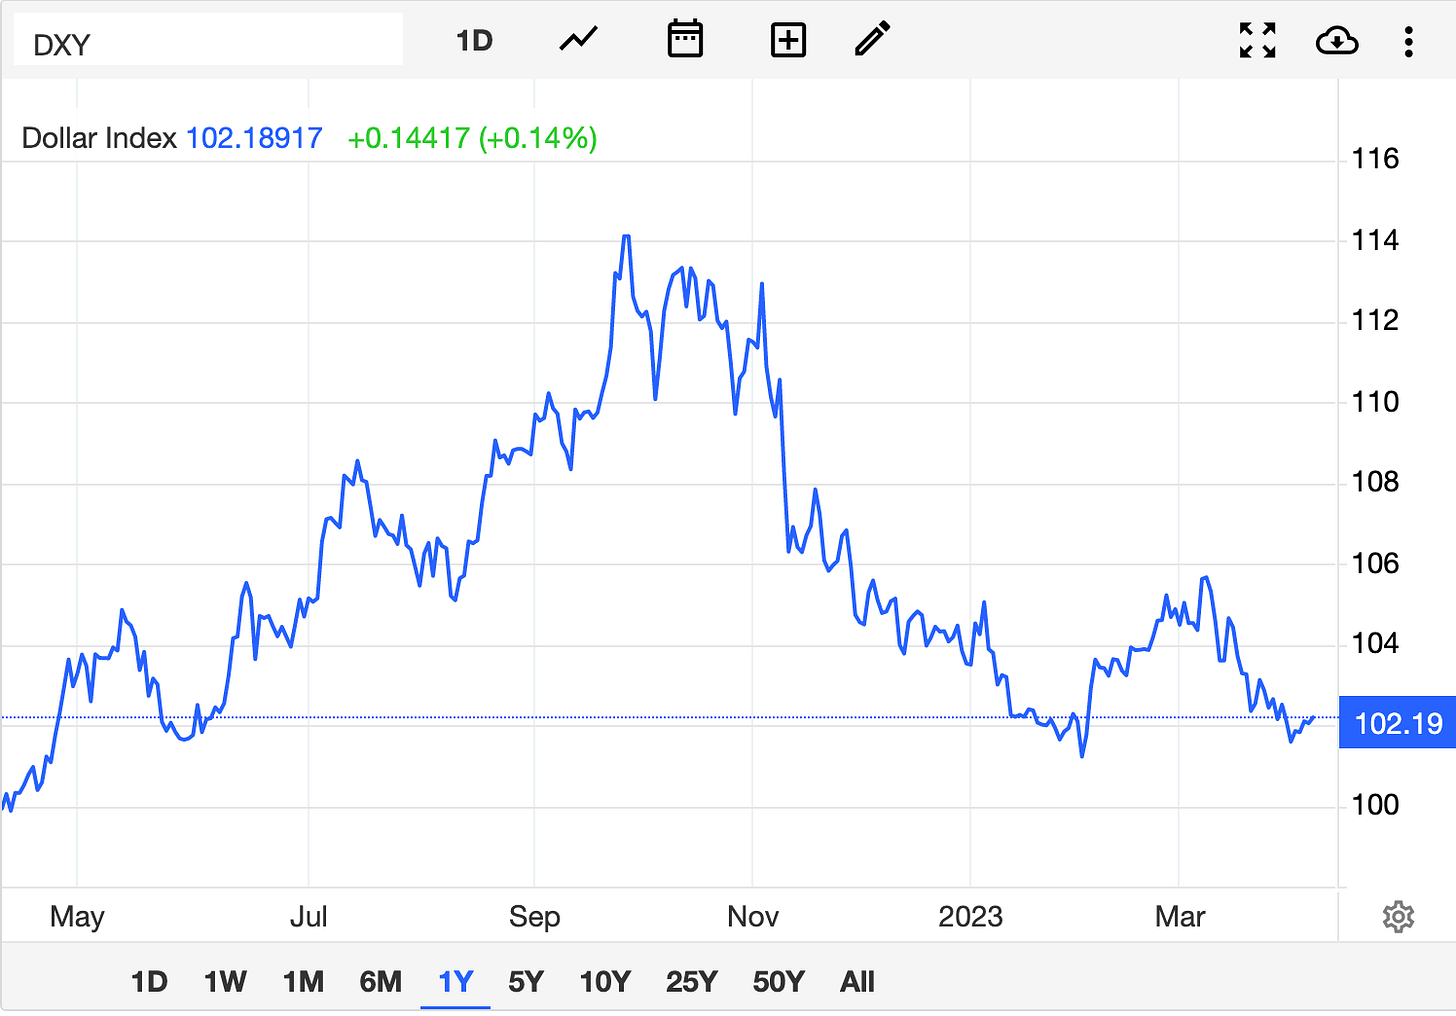Open the calendar date range picker
1456x1016 pixels.
click(685, 39)
